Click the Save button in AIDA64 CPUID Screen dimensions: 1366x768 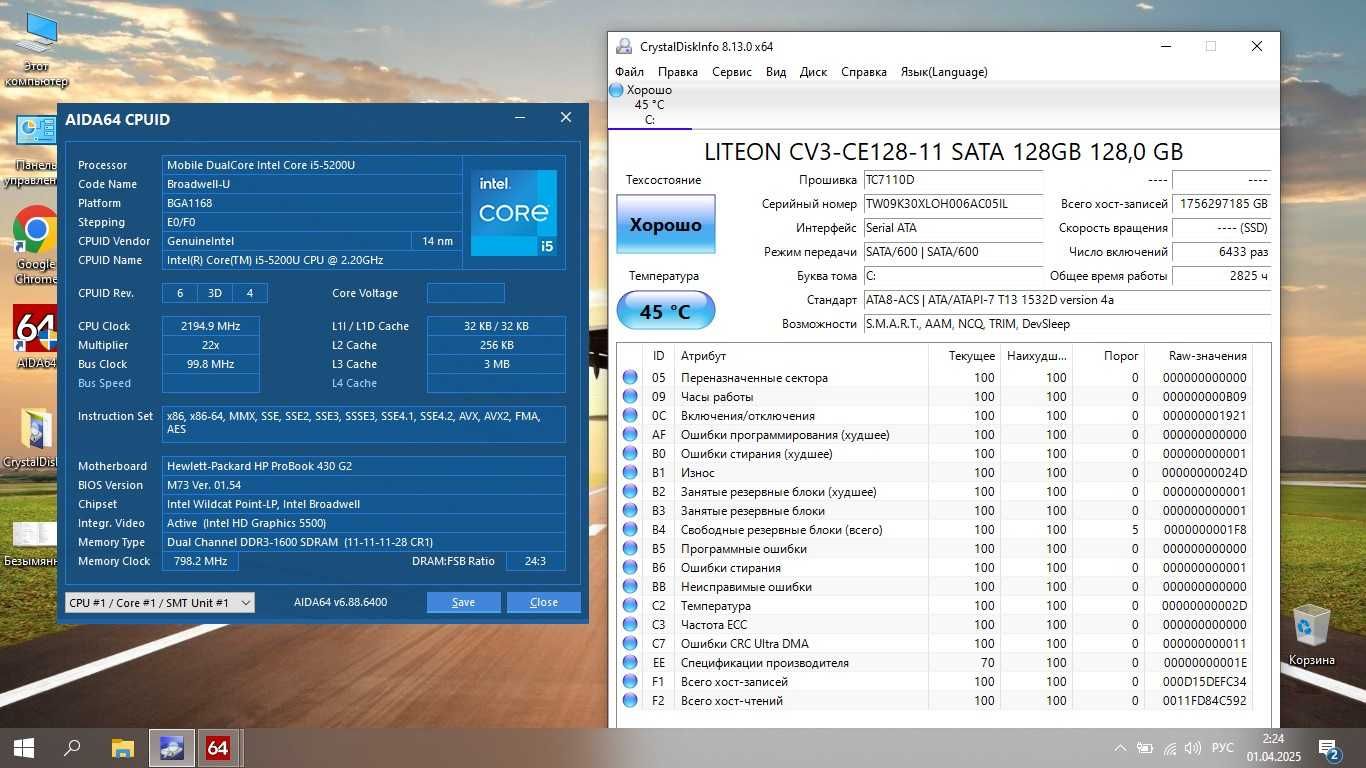pos(463,602)
